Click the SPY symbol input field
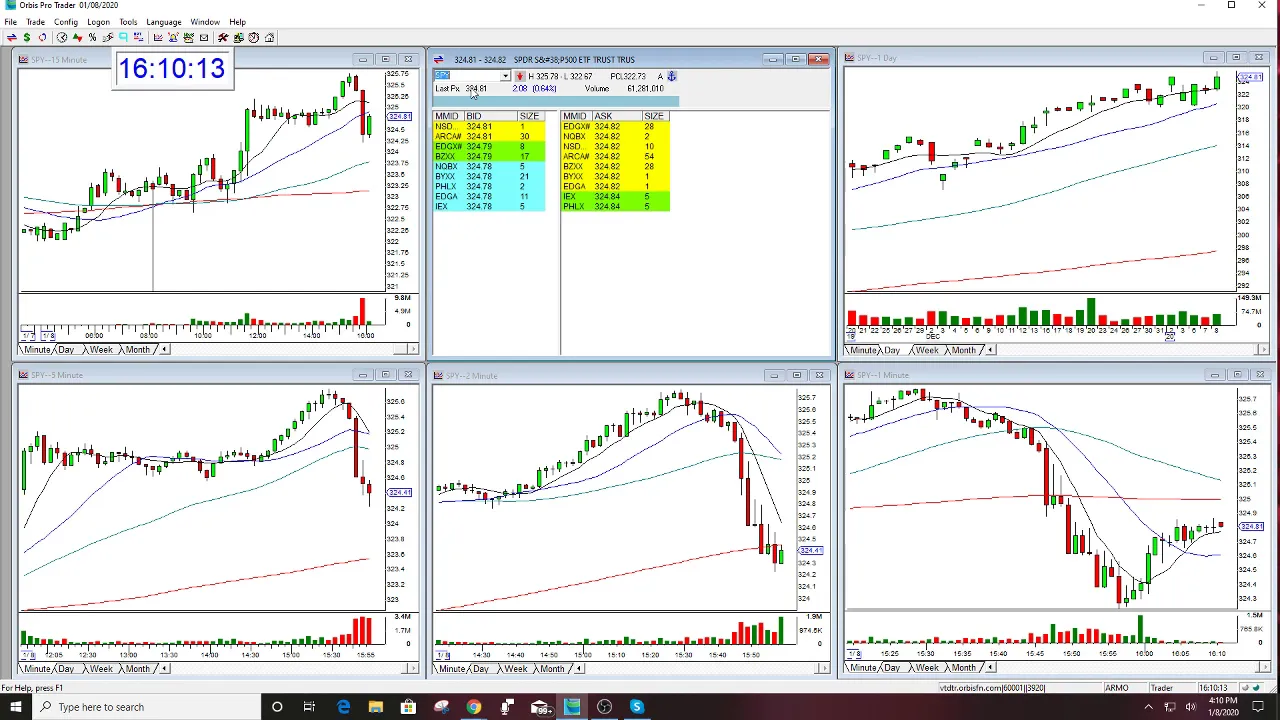This screenshot has height=720, width=1280. 467,76
